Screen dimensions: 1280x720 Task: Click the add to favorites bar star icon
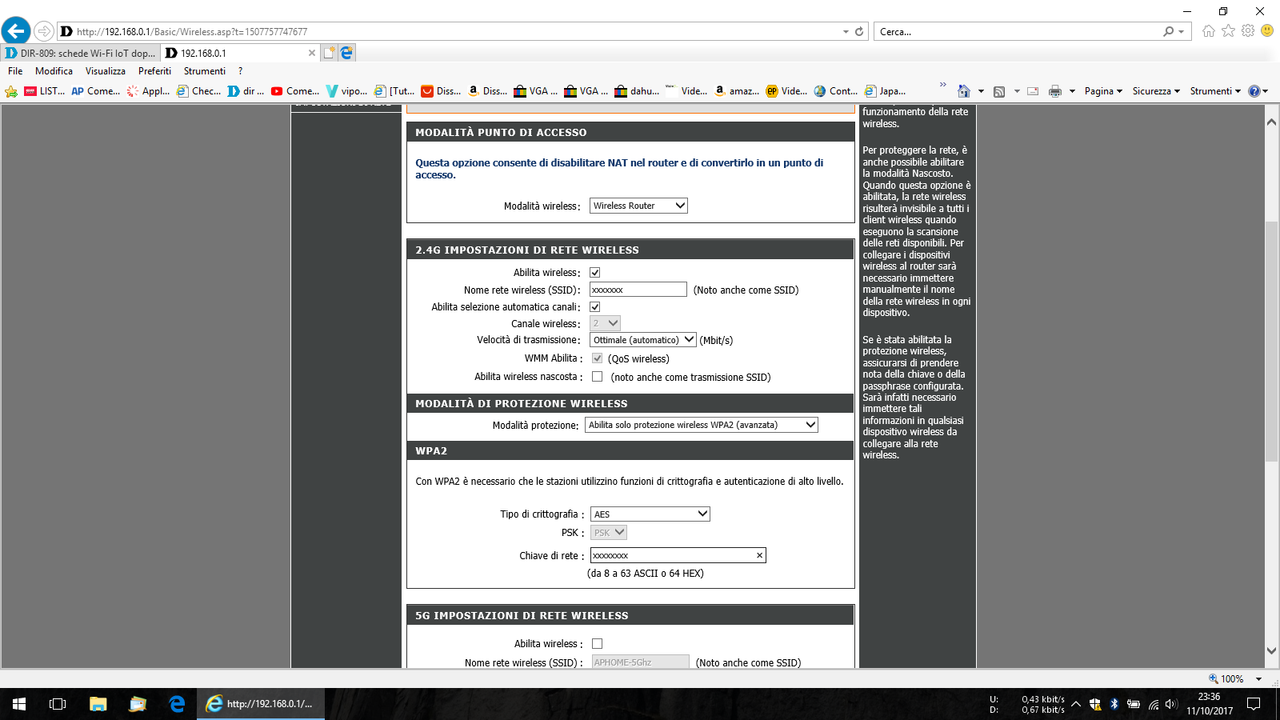[12, 91]
